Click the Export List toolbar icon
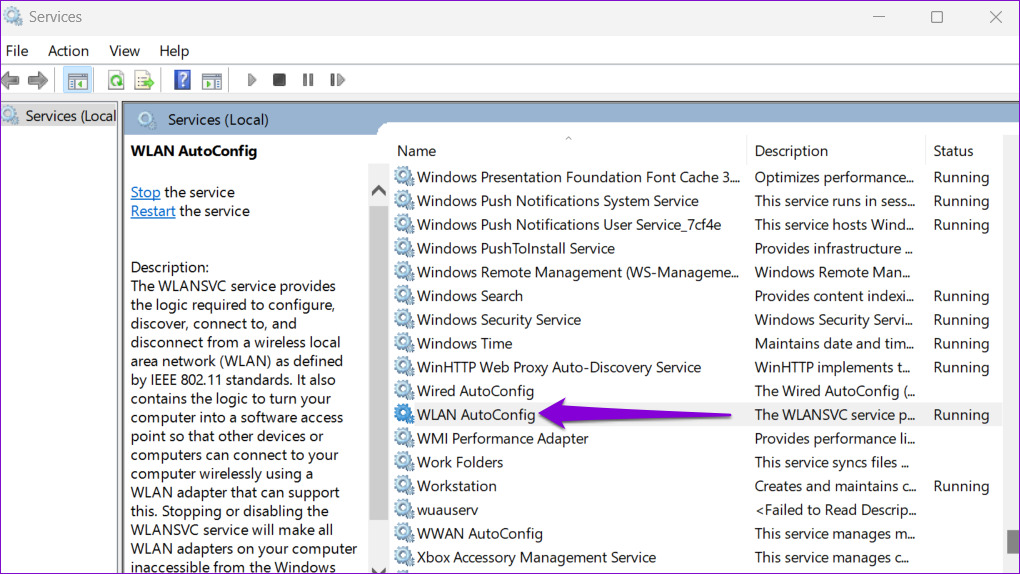The width and height of the screenshot is (1020, 574). pos(144,81)
